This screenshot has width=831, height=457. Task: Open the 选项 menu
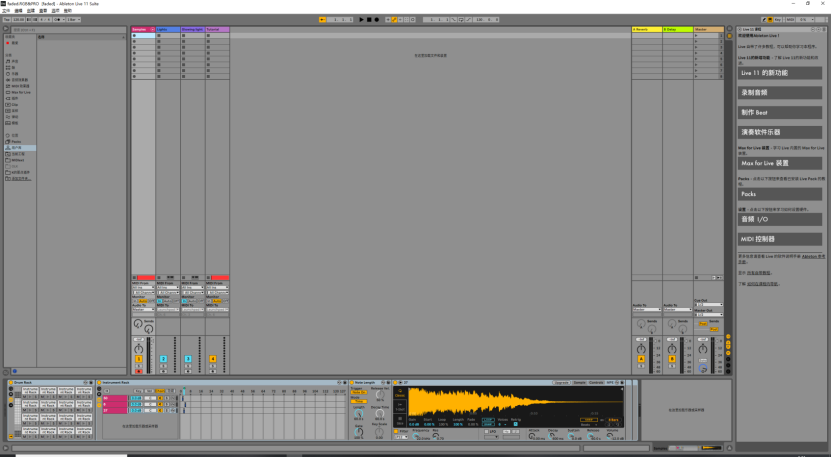55,11
